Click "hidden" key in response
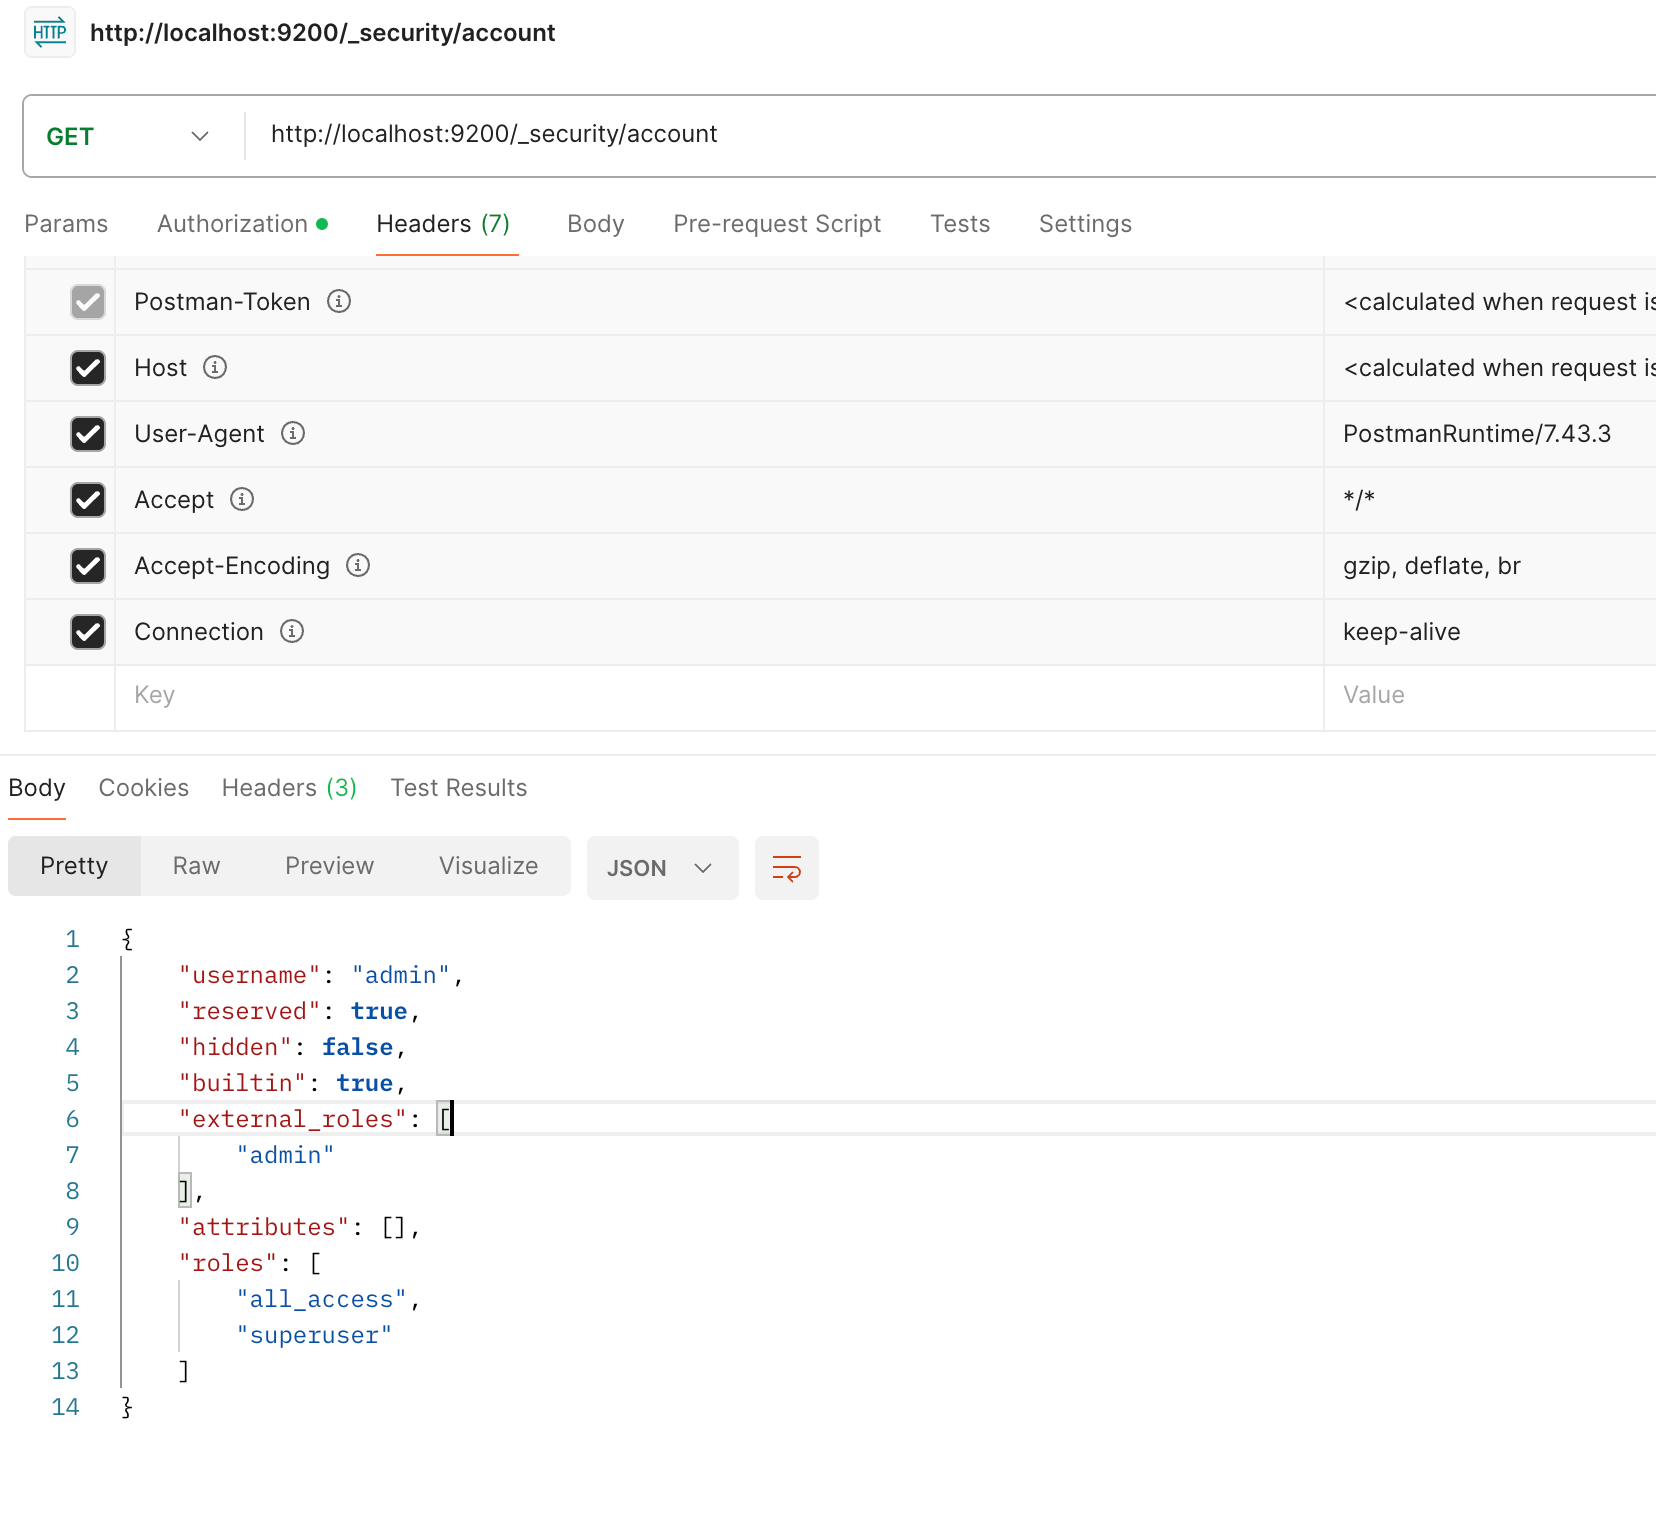 click(235, 1047)
